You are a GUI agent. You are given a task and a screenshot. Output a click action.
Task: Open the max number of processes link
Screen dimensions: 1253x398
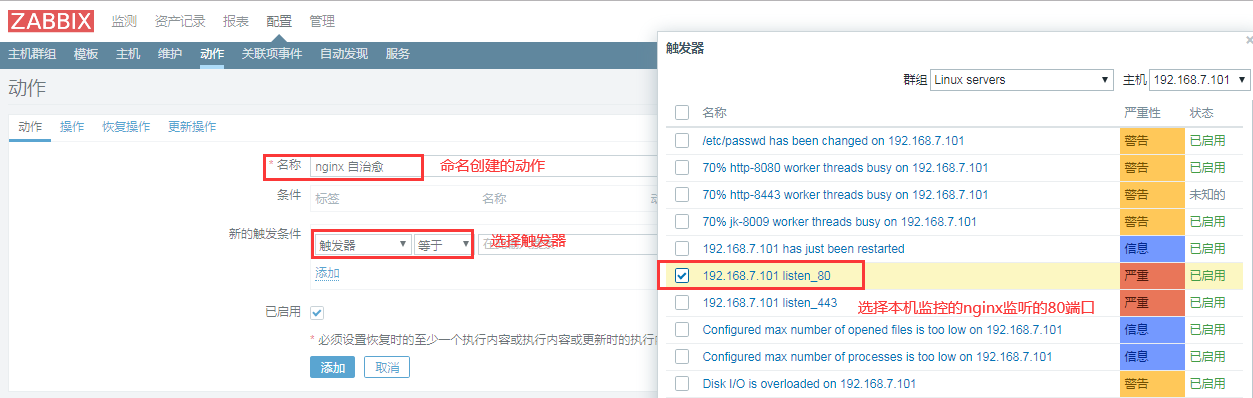point(877,356)
